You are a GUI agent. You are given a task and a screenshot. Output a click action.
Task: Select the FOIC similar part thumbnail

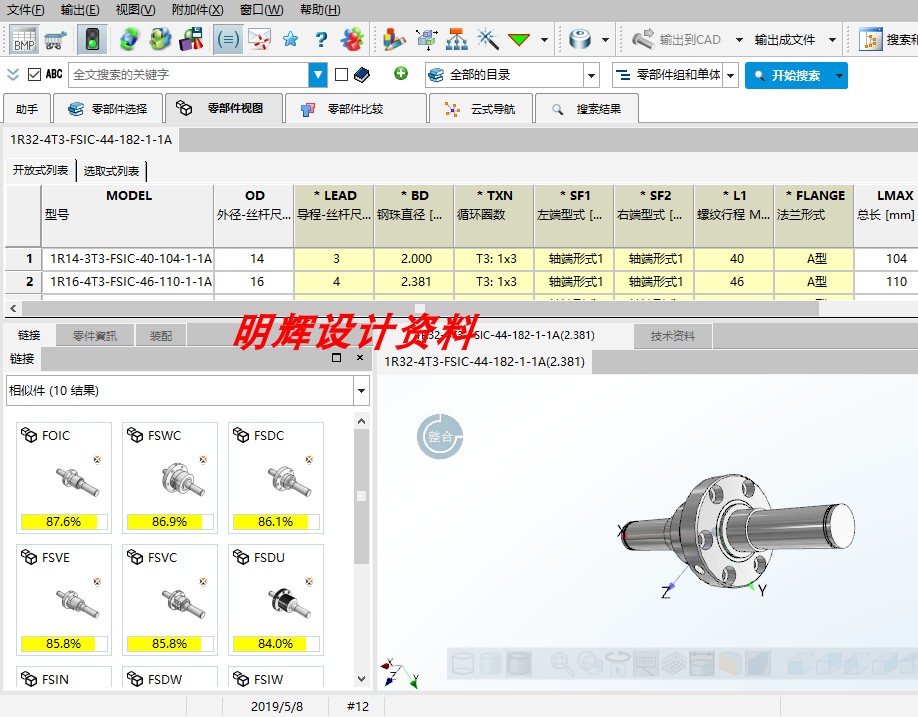[x=64, y=478]
